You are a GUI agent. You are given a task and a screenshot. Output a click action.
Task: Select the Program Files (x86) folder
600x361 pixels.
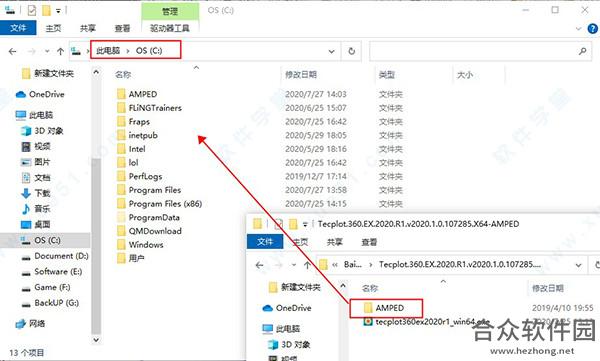coord(165,204)
